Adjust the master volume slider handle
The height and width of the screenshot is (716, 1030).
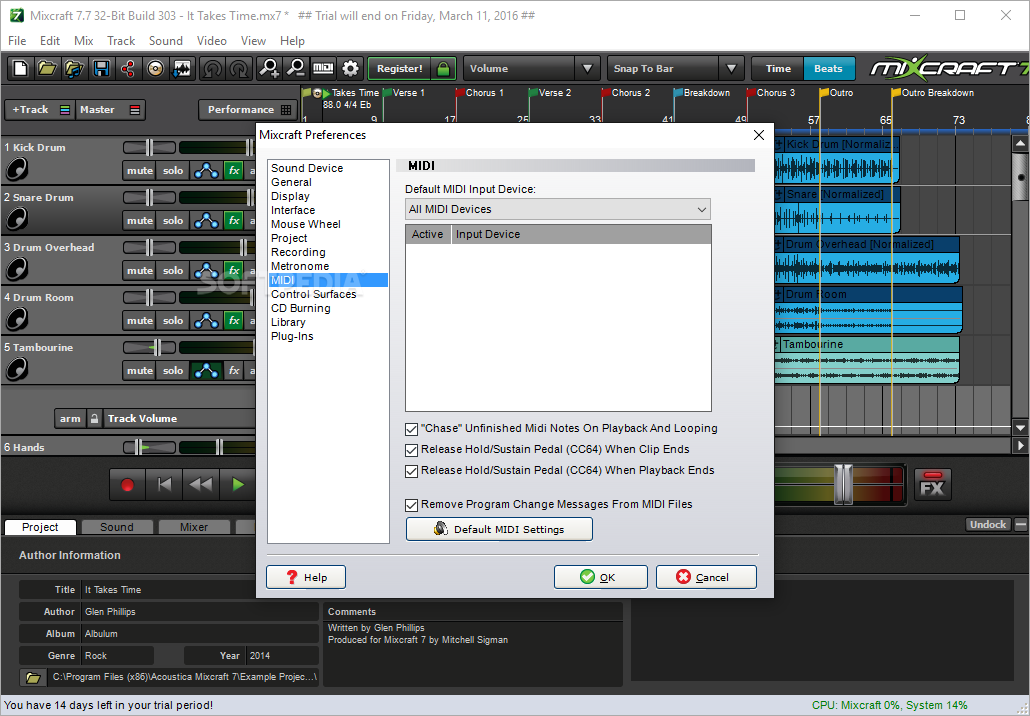tap(843, 484)
